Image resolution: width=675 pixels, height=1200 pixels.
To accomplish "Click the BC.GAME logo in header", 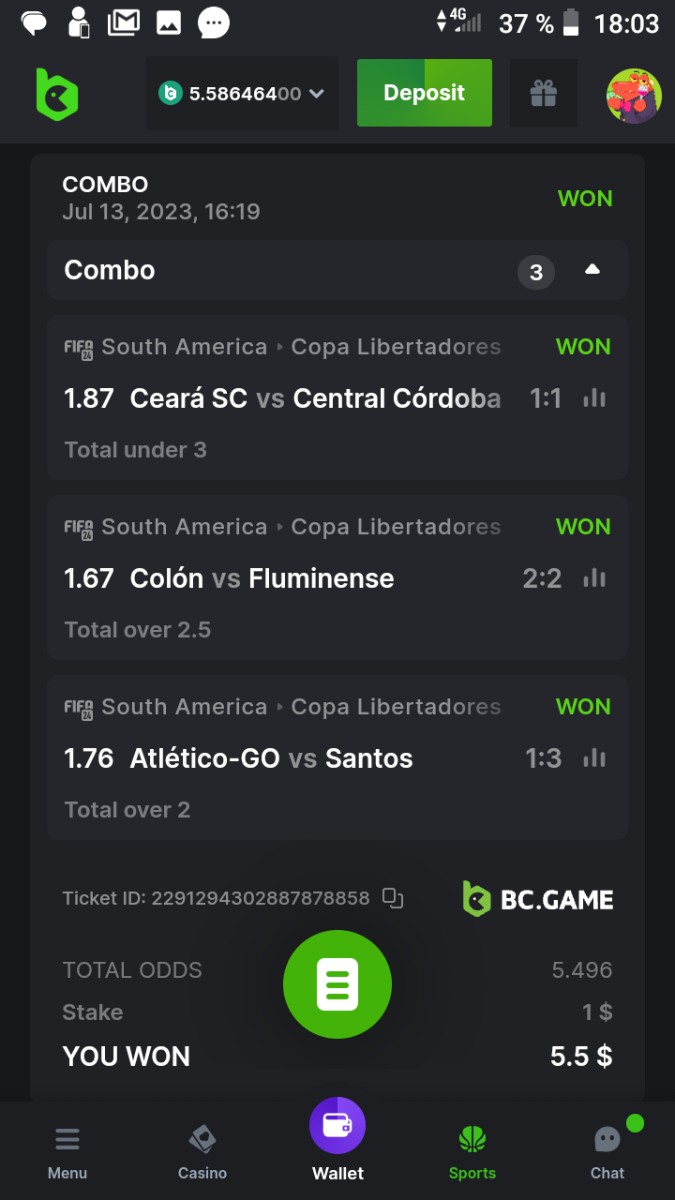I will (57, 94).
